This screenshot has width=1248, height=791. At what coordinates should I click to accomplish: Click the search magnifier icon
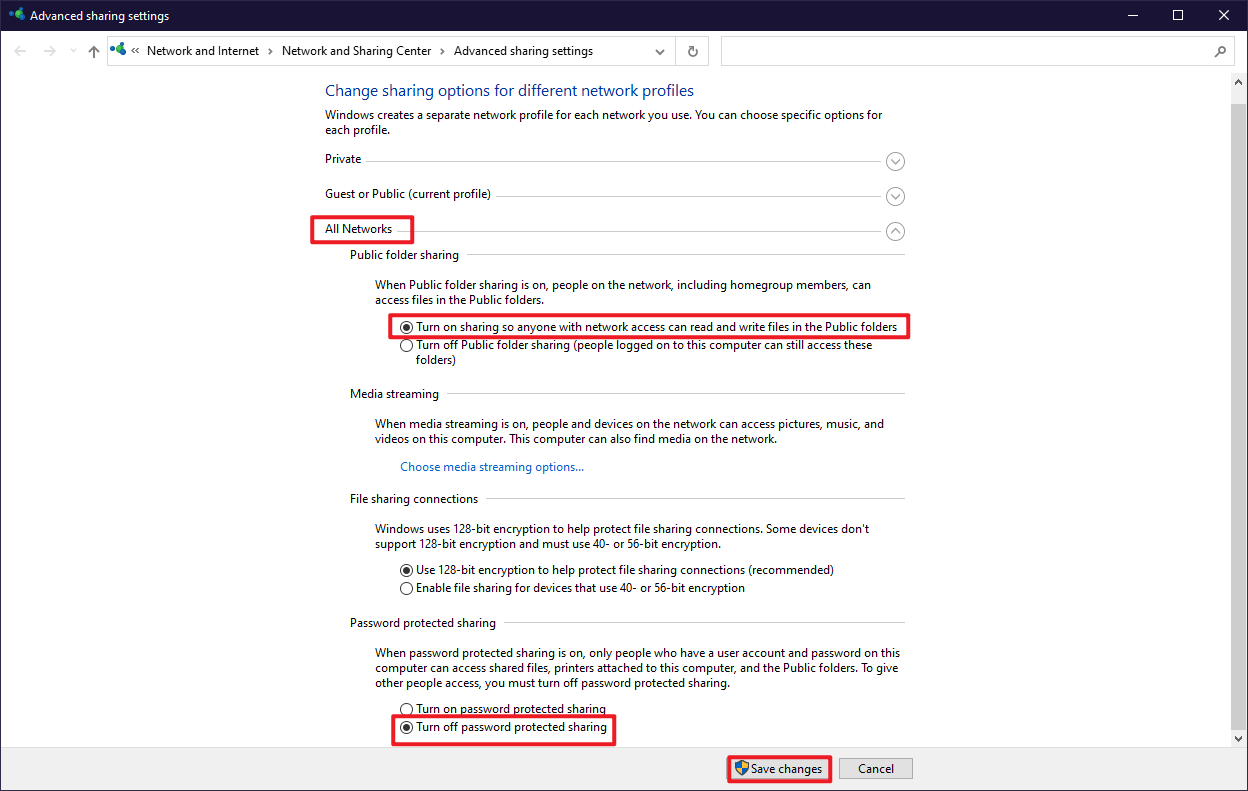(1220, 51)
